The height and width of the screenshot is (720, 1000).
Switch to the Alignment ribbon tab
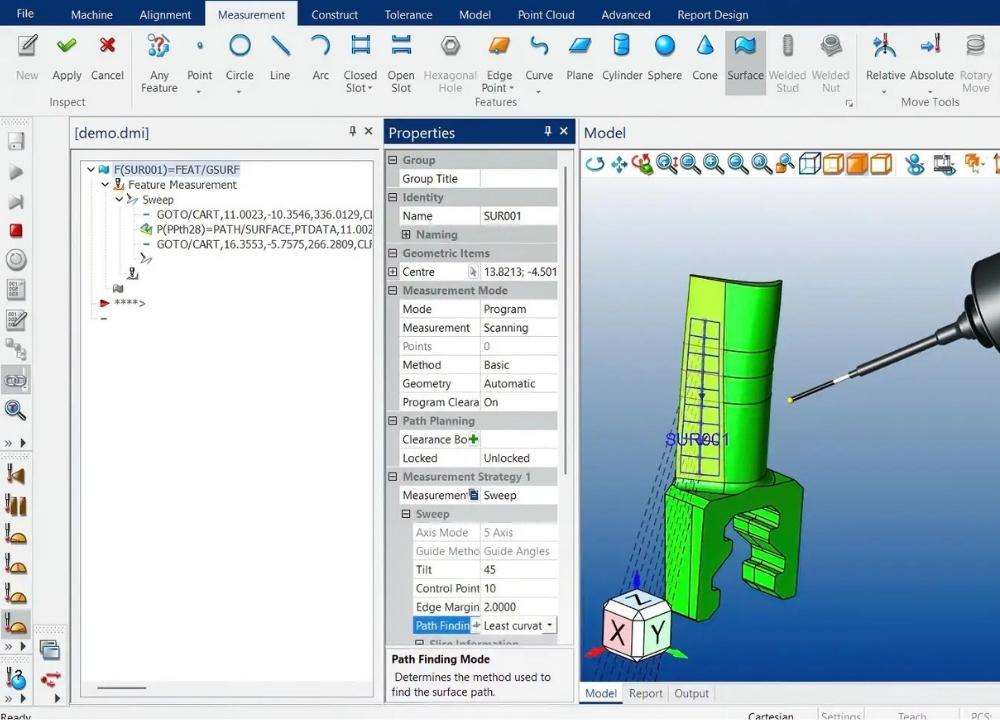[x=165, y=15]
